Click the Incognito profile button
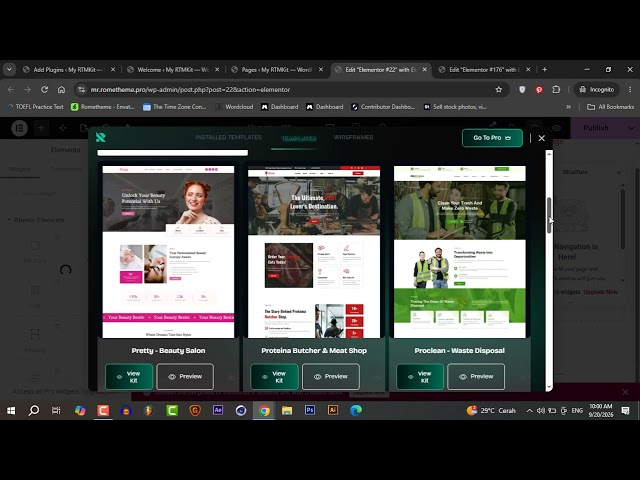Screen dimensions: 640x480 596,89
